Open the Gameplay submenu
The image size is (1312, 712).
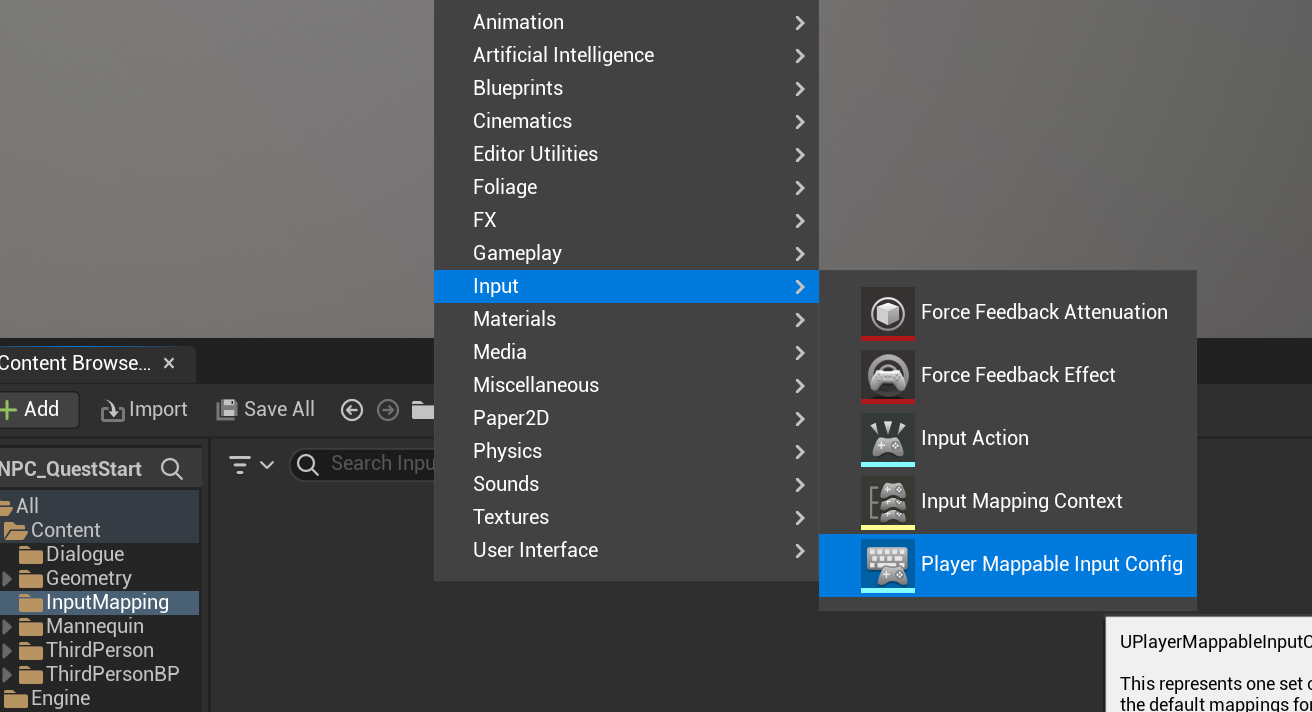click(626, 253)
